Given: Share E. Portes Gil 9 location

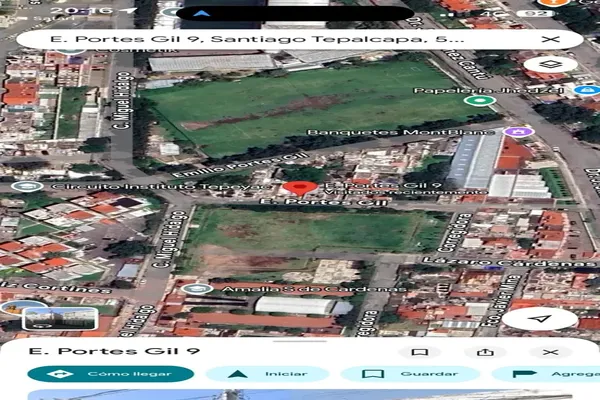Looking at the screenshot, I should (486, 352).
